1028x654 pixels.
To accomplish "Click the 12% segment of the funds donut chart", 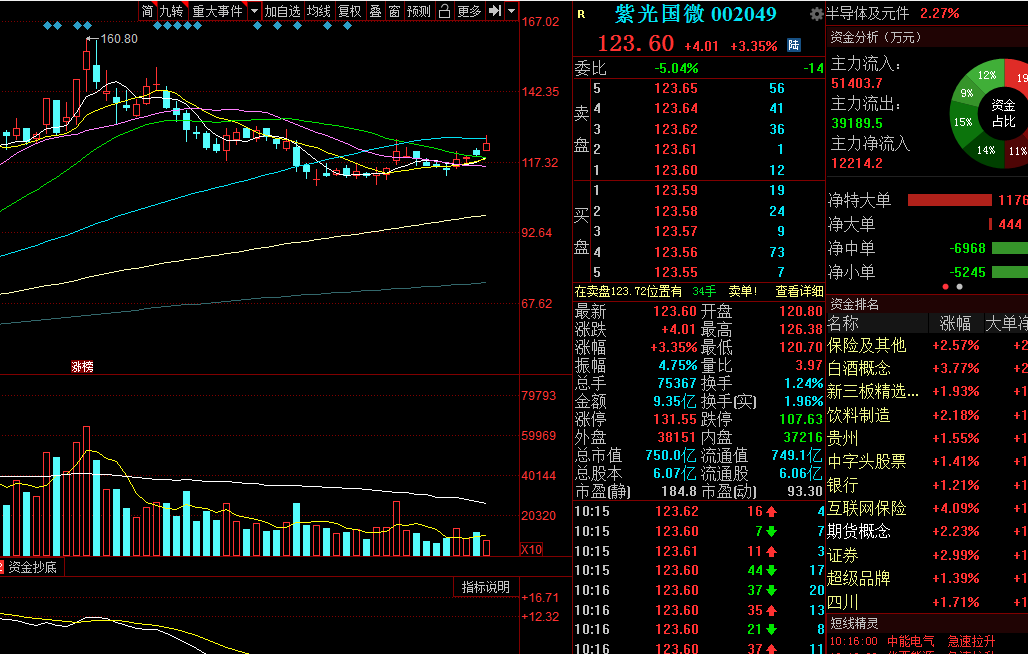I will 987,75.
